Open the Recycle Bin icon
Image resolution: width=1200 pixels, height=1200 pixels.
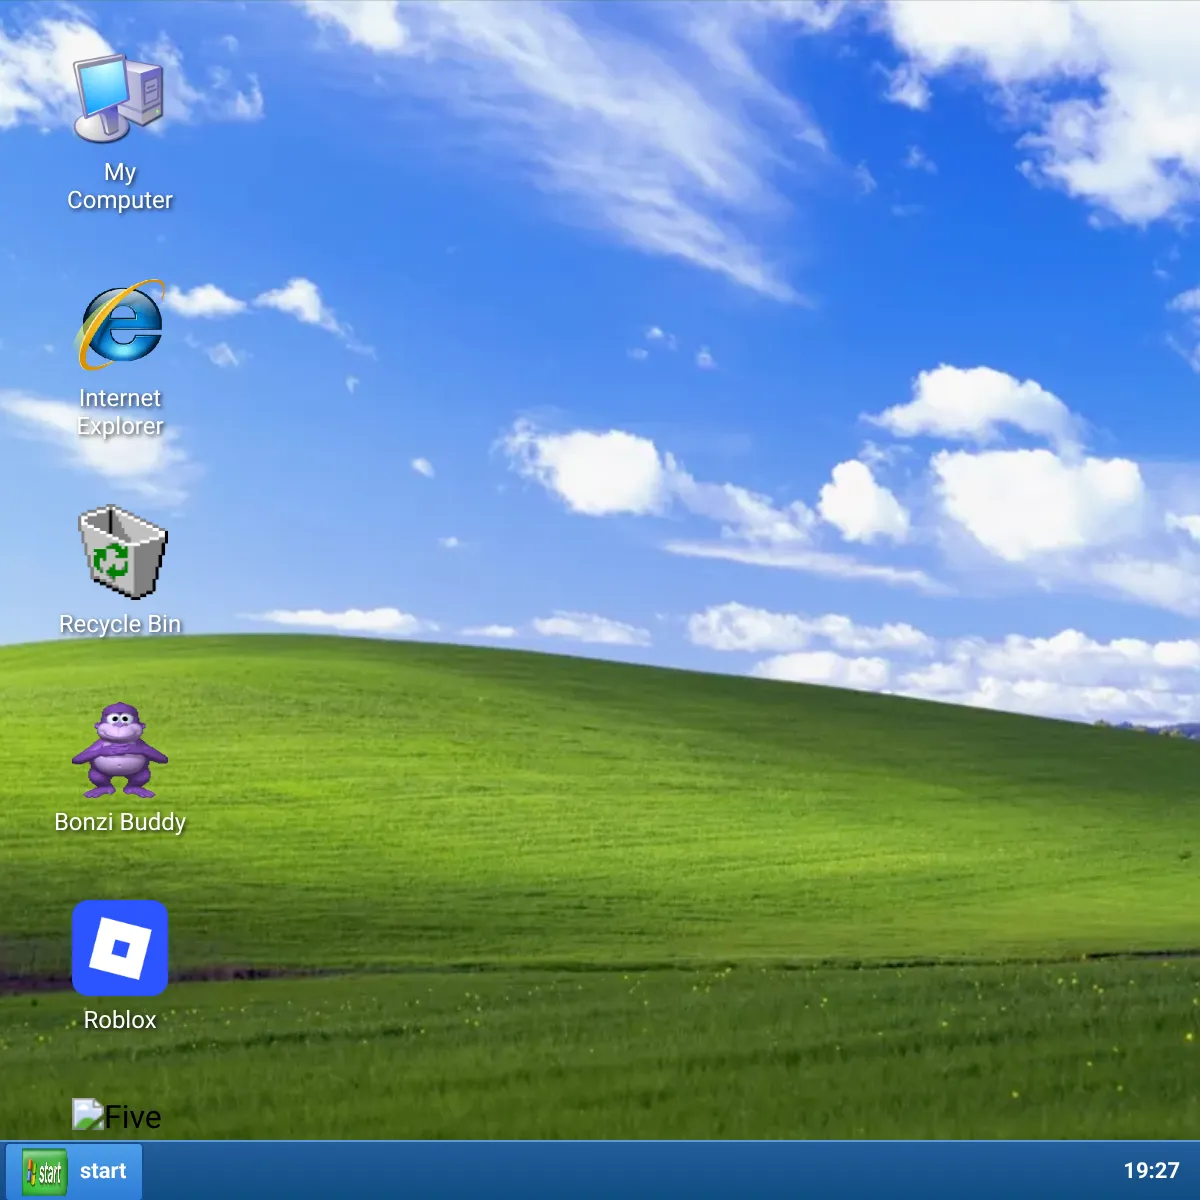point(121,551)
